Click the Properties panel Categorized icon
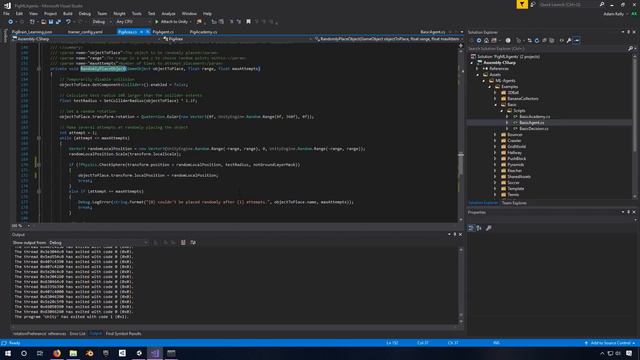 [471, 228]
